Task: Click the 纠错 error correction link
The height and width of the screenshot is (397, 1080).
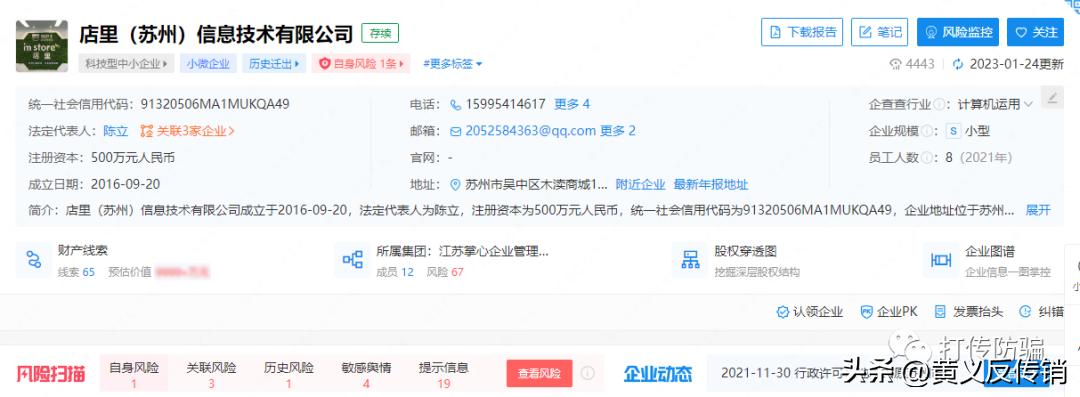Action: coord(1041,312)
